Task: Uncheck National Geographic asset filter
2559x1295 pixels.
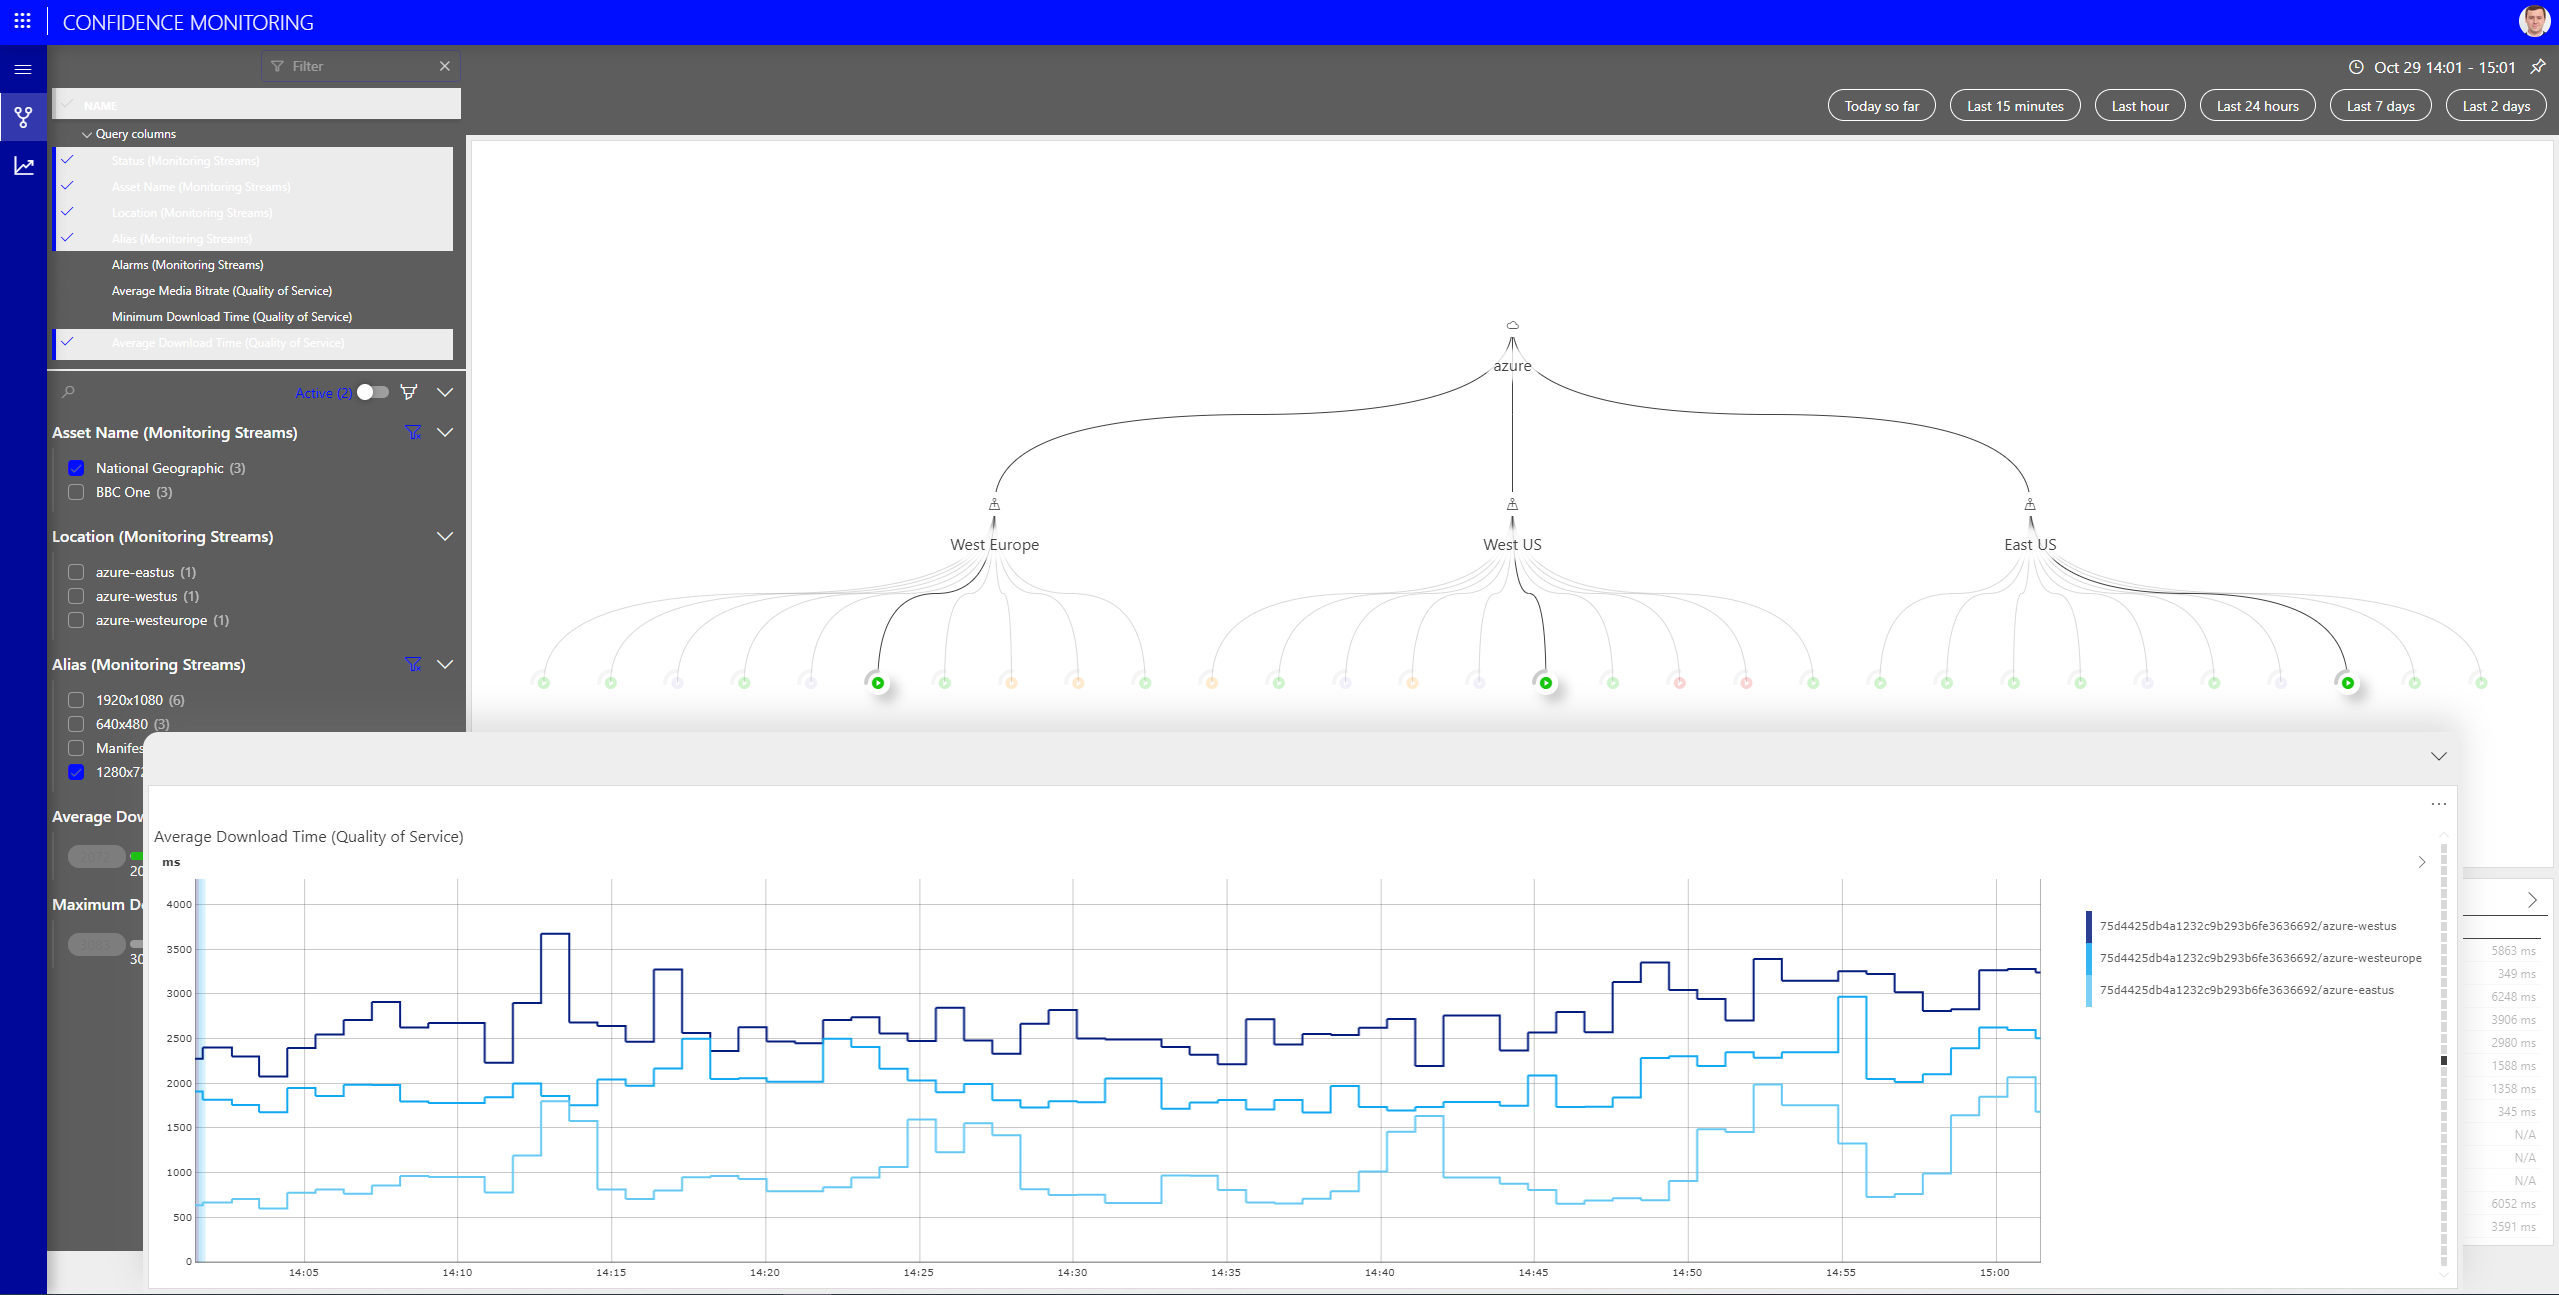Action: pyautogui.click(x=76, y=468)
